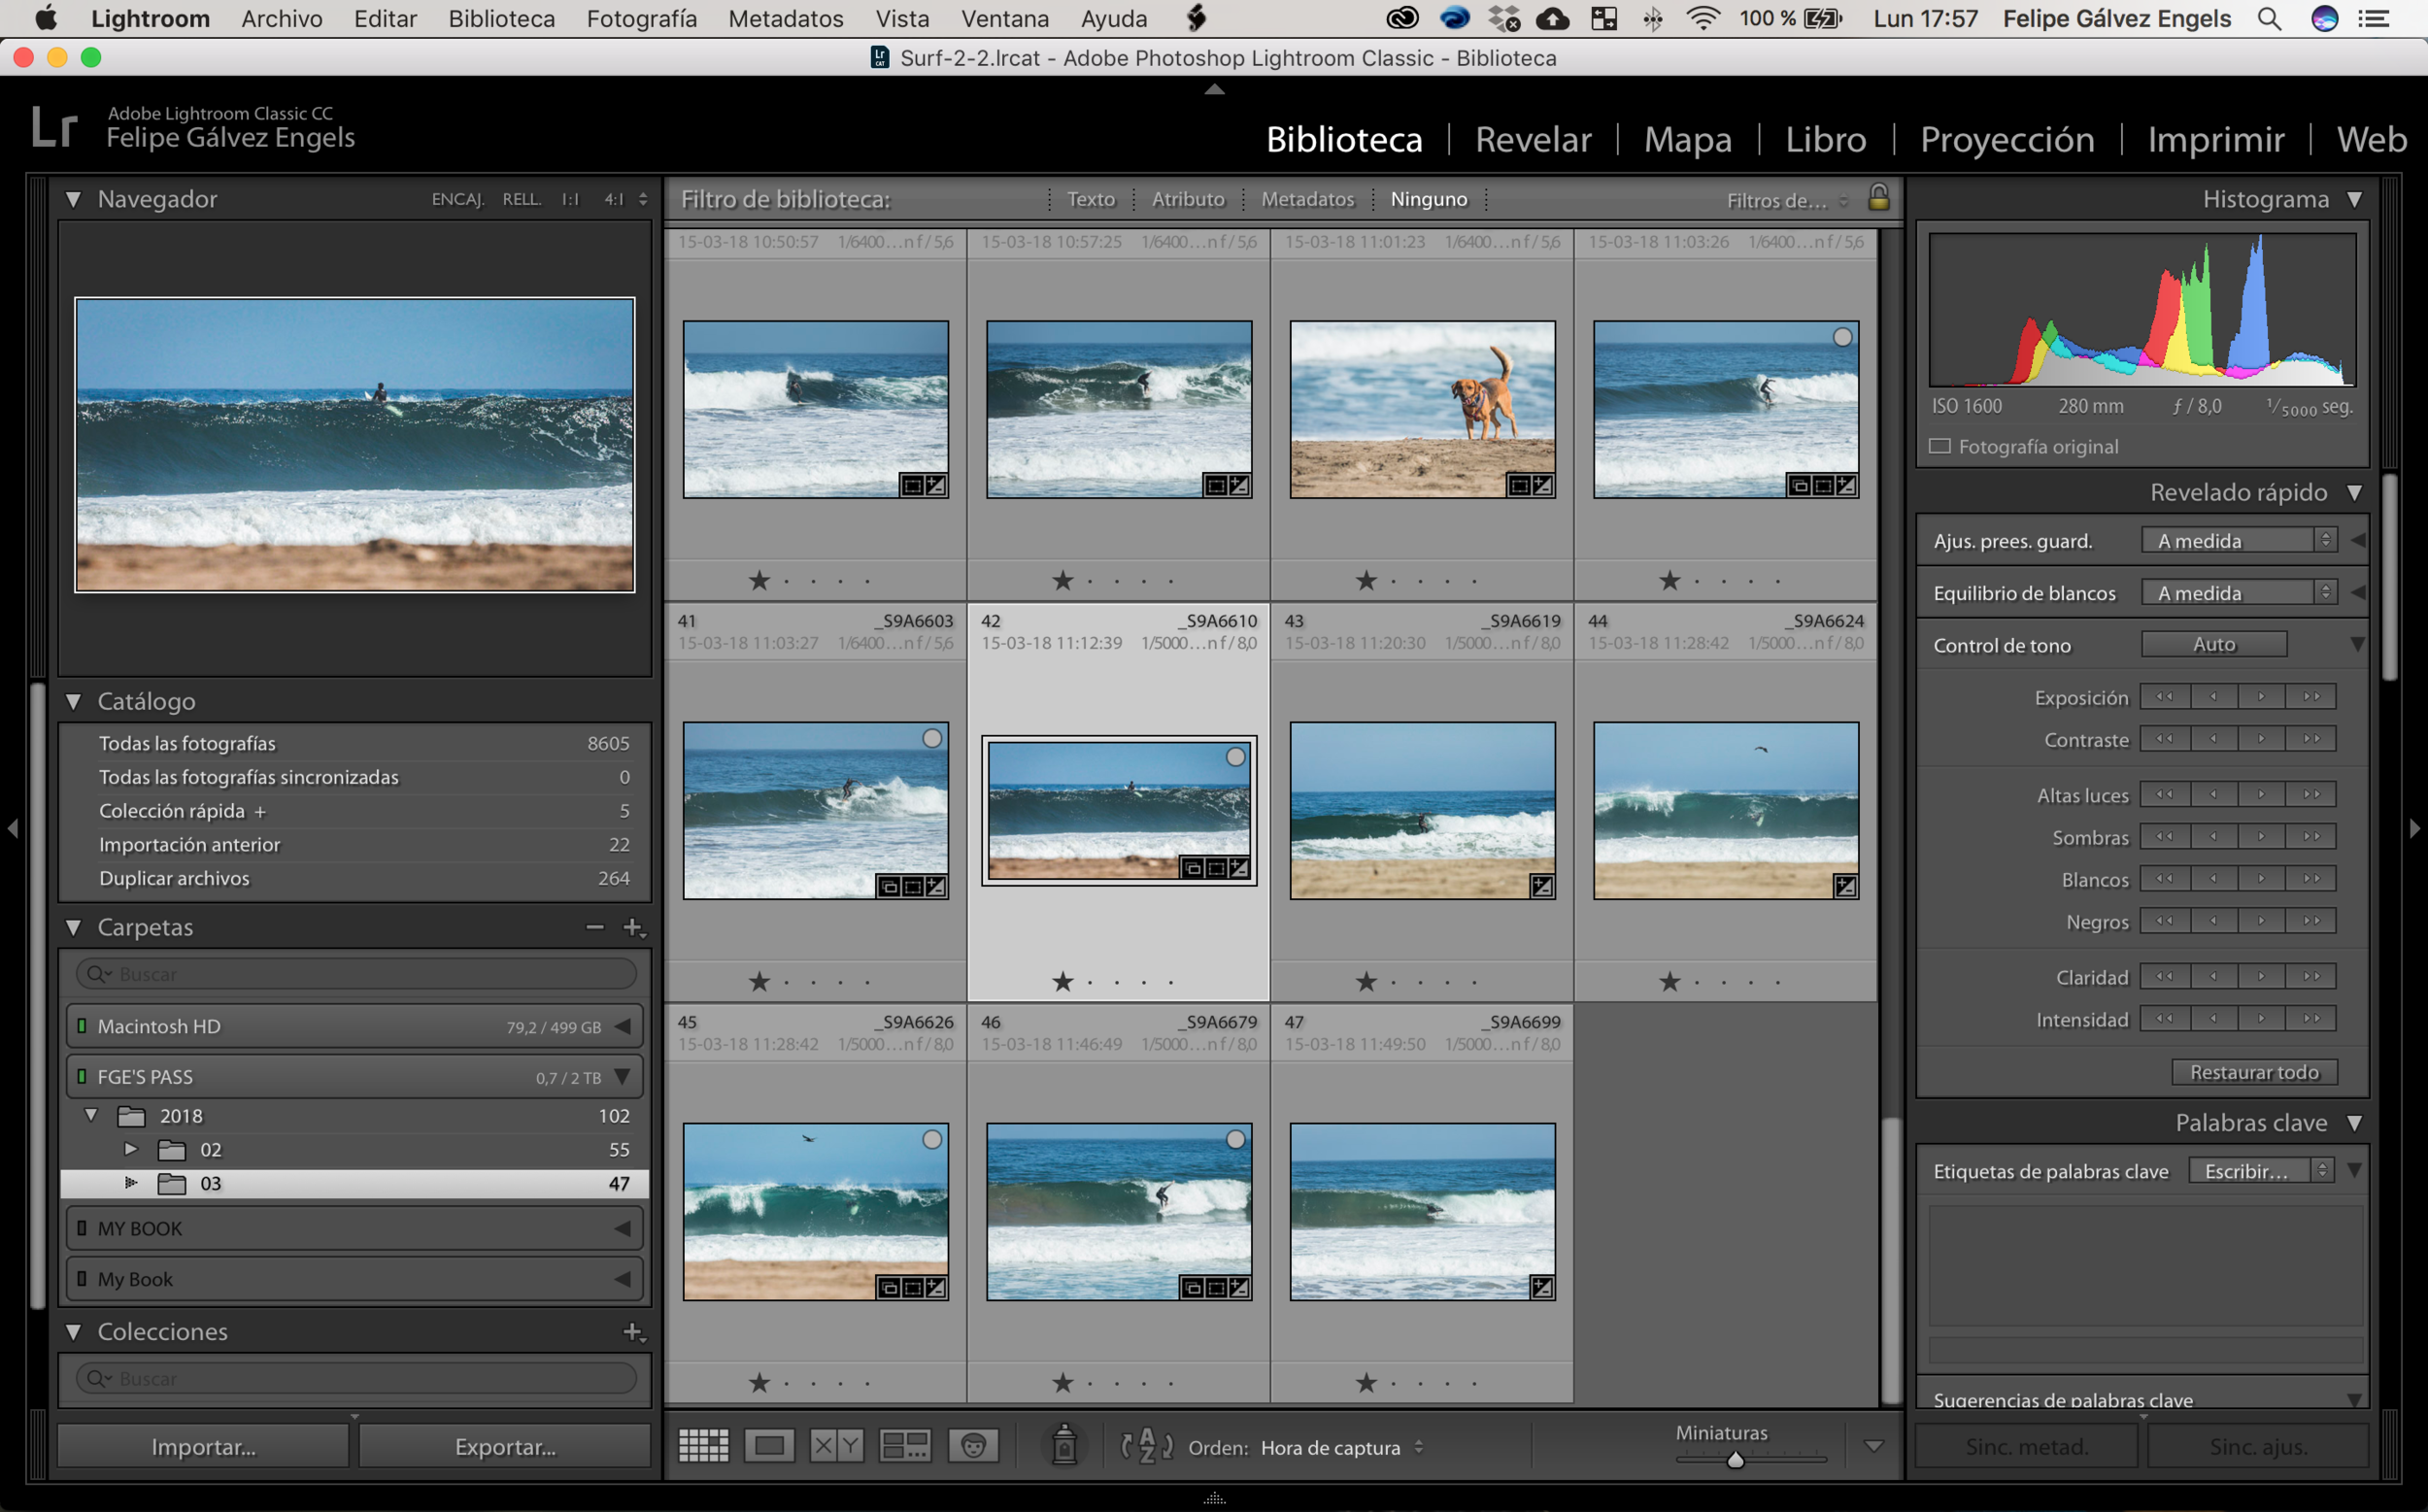This screenshot has height=1512, width=2428.
Task: Click the Importar... button
Action: (x=203, y=1446)
